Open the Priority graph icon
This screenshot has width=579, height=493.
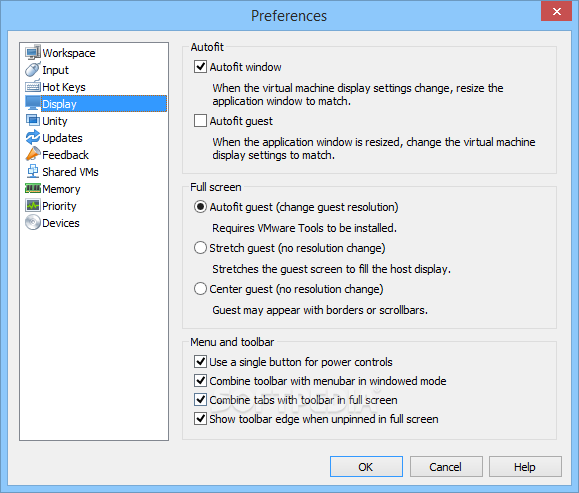(x=33, y=206)
